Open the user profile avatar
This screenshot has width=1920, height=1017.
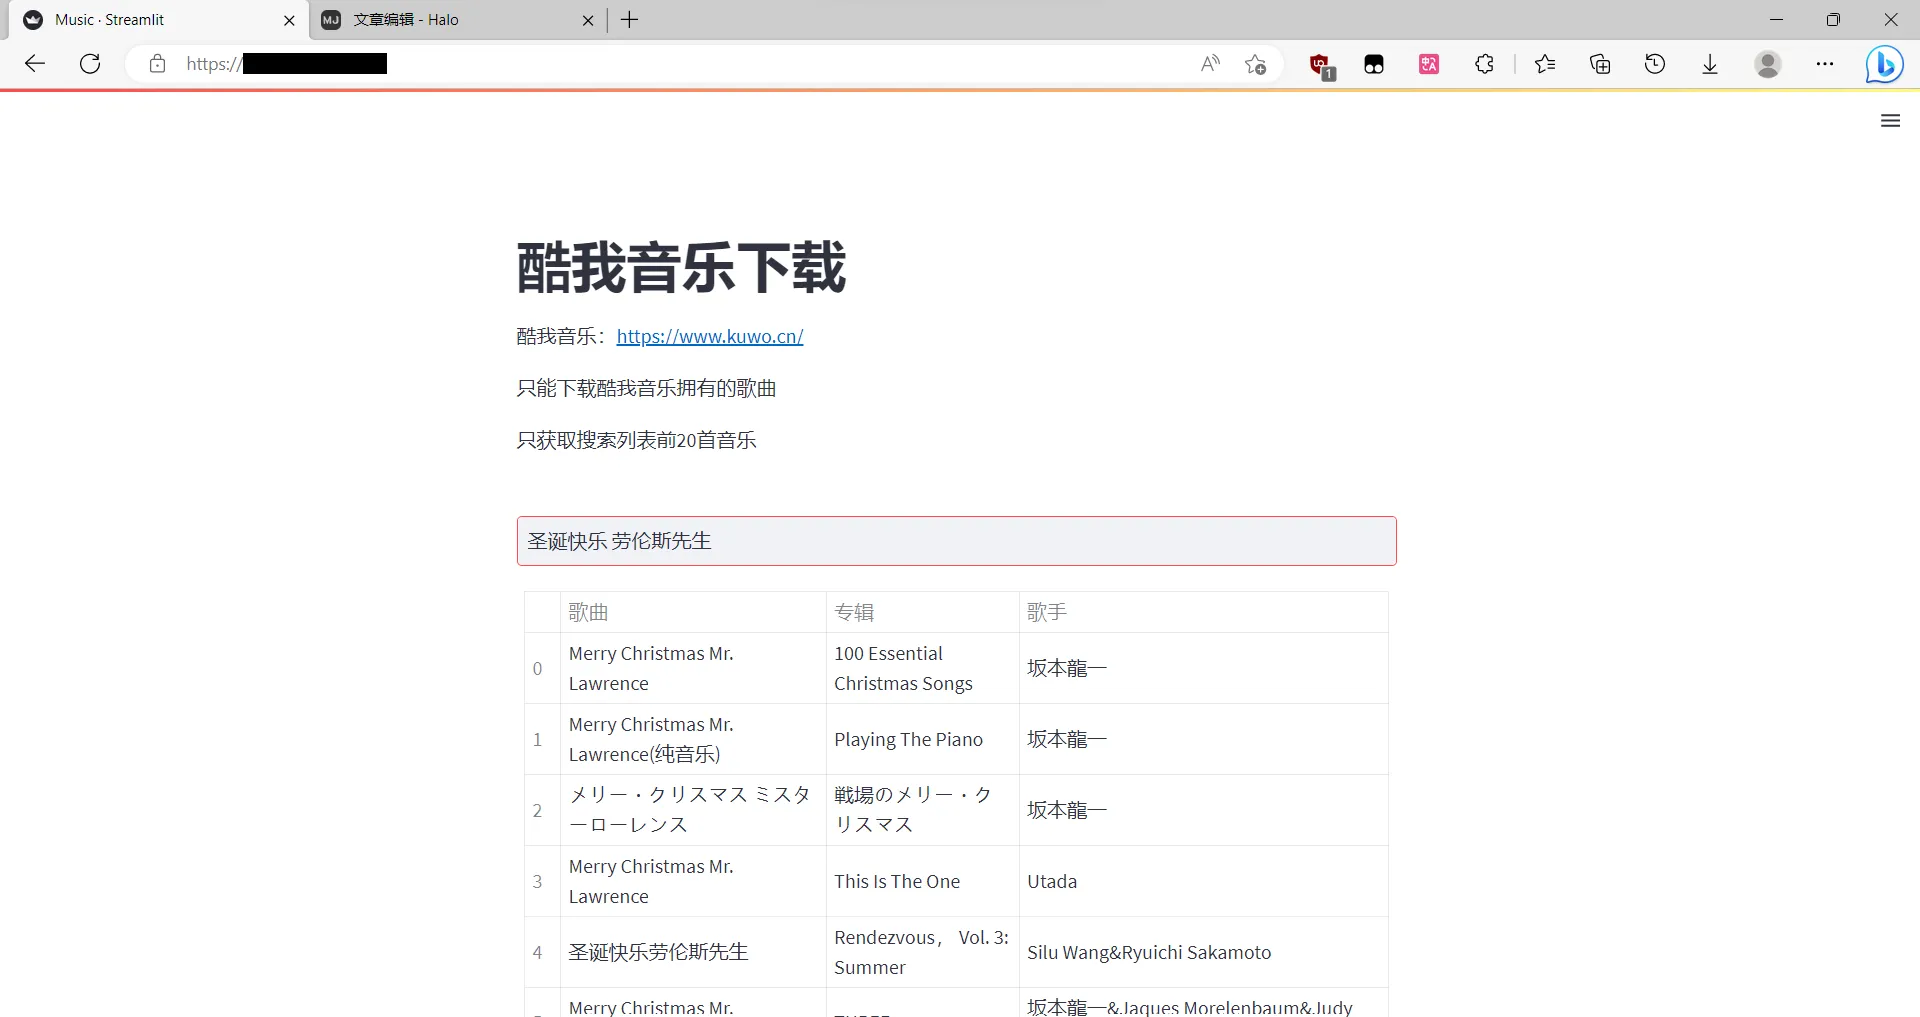point(1768,64)
